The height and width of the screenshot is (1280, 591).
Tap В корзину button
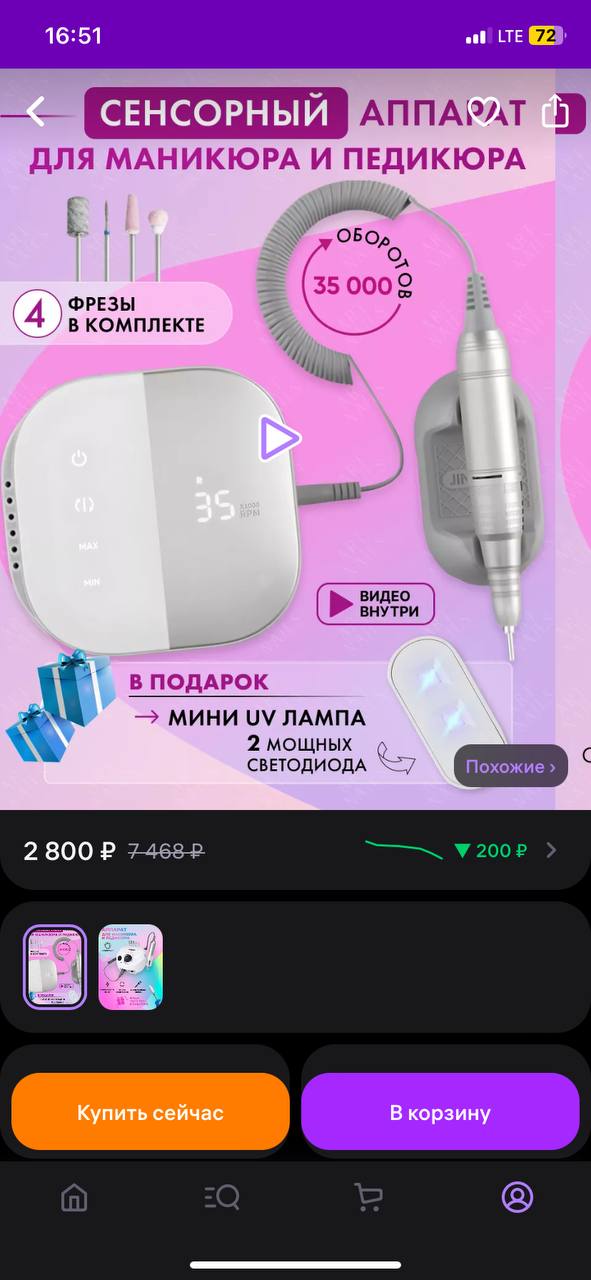point(440,1112)
